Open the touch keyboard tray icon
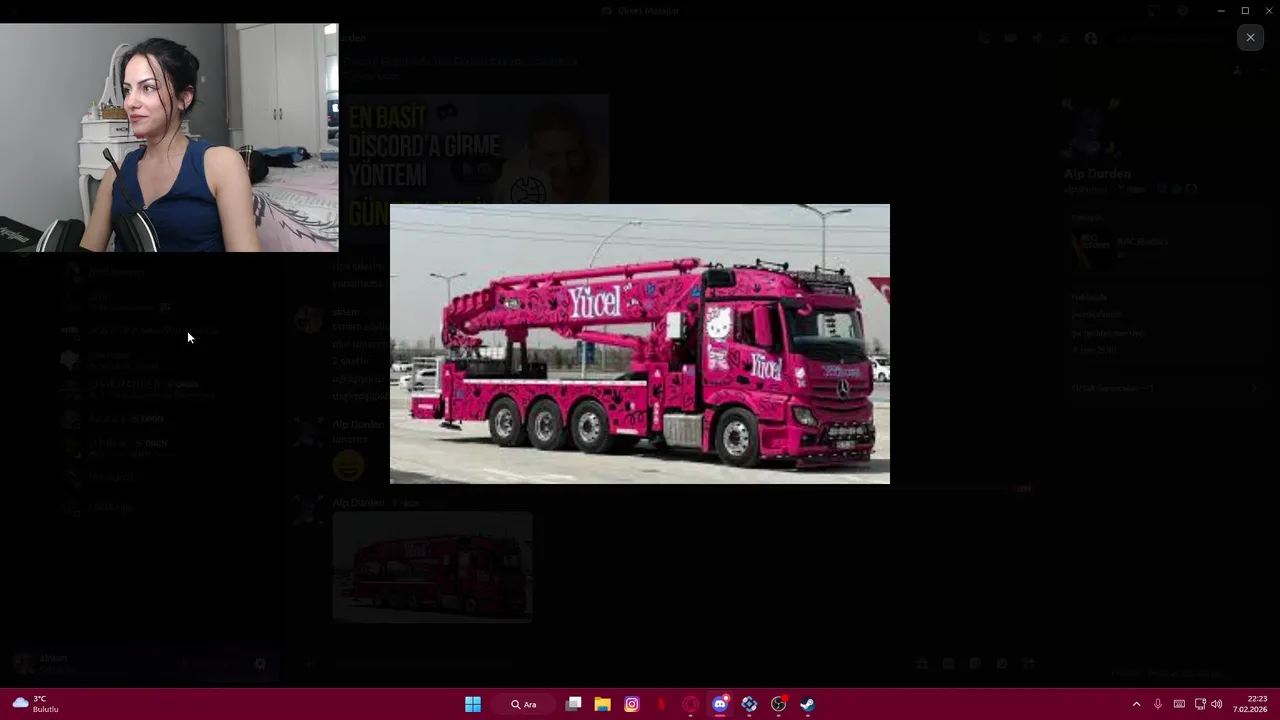 pyautogui.click(x=1179, y=704)
